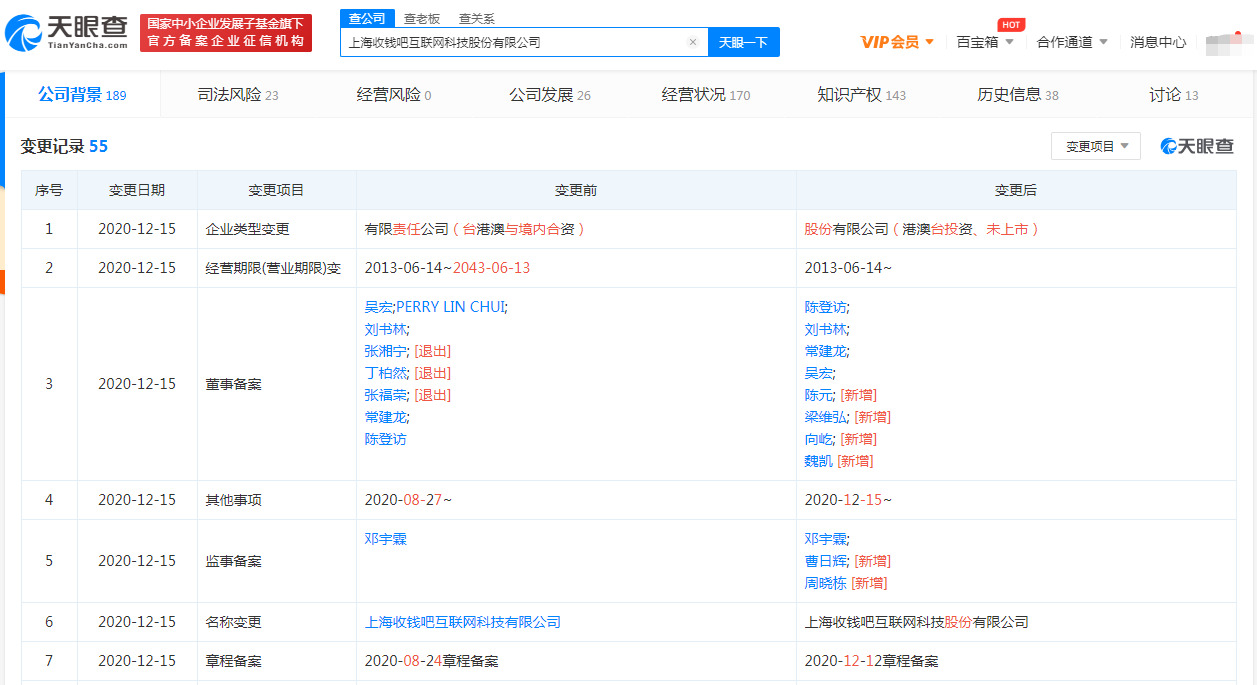Click the 天眼一下 search button
This screenshot has height=685, width=1257.
tap(744, 42)
